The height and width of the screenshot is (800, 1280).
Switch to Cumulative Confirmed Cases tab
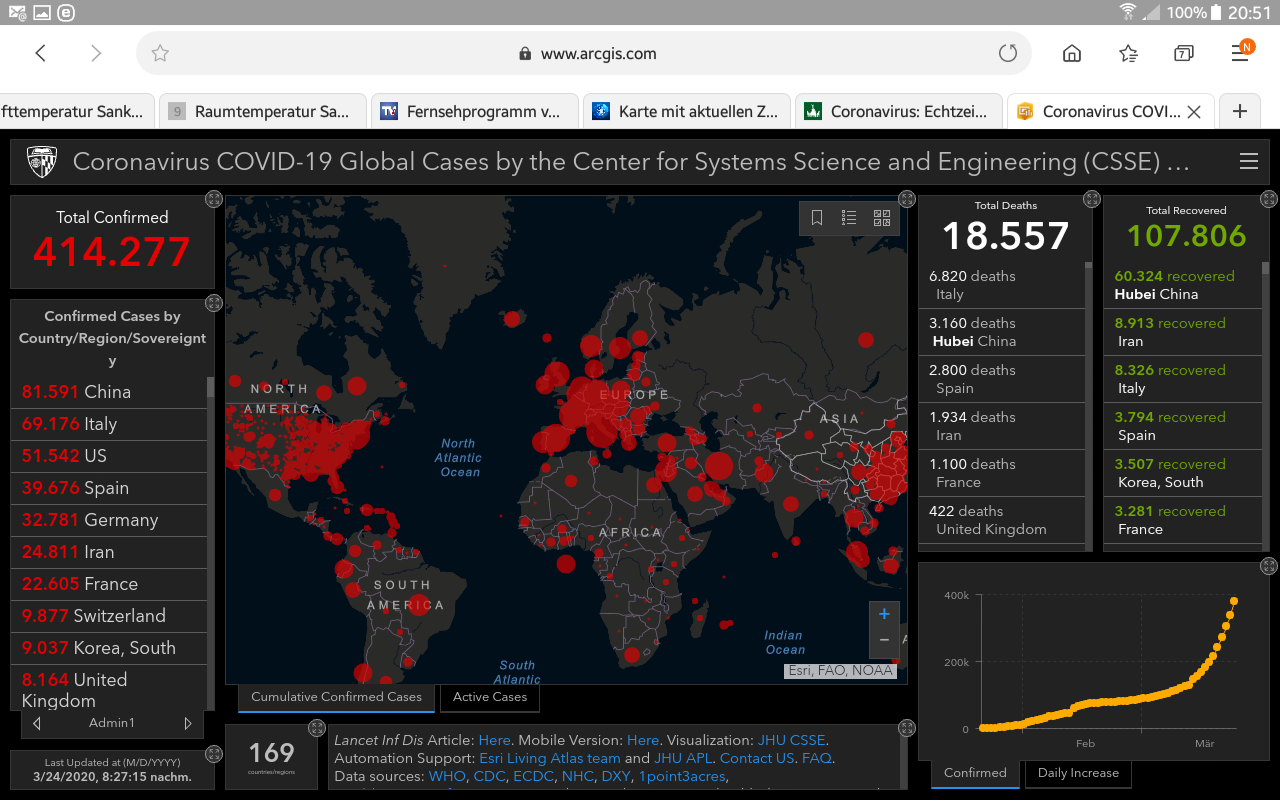pyautogui.click(x=336, y=697)
